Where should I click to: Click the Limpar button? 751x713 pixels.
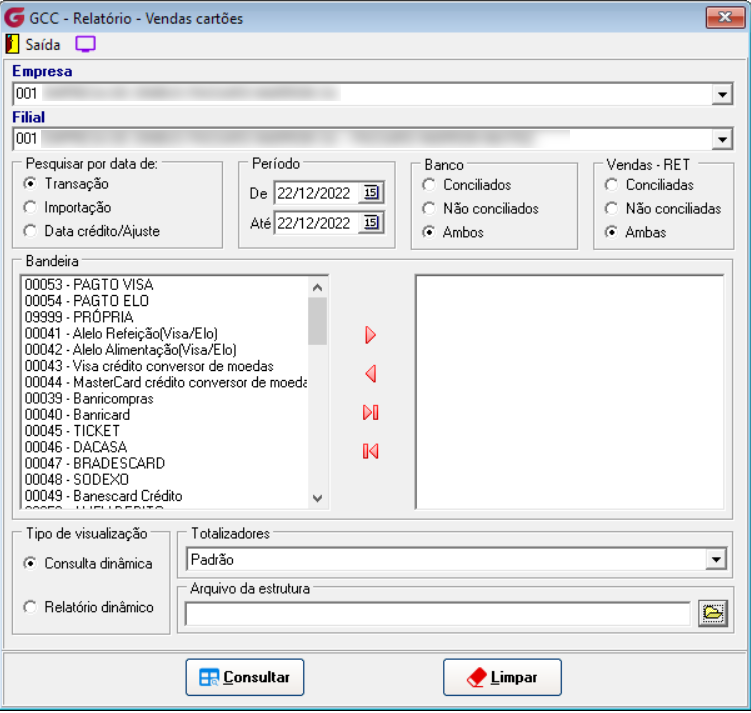click(x=502, y=677)
